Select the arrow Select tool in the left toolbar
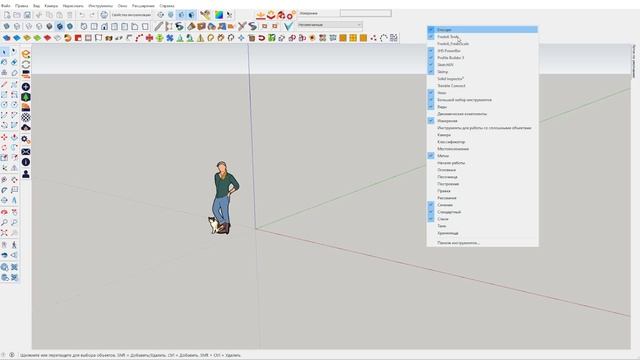Screen dimensions: 640x360 pos(4,52)
